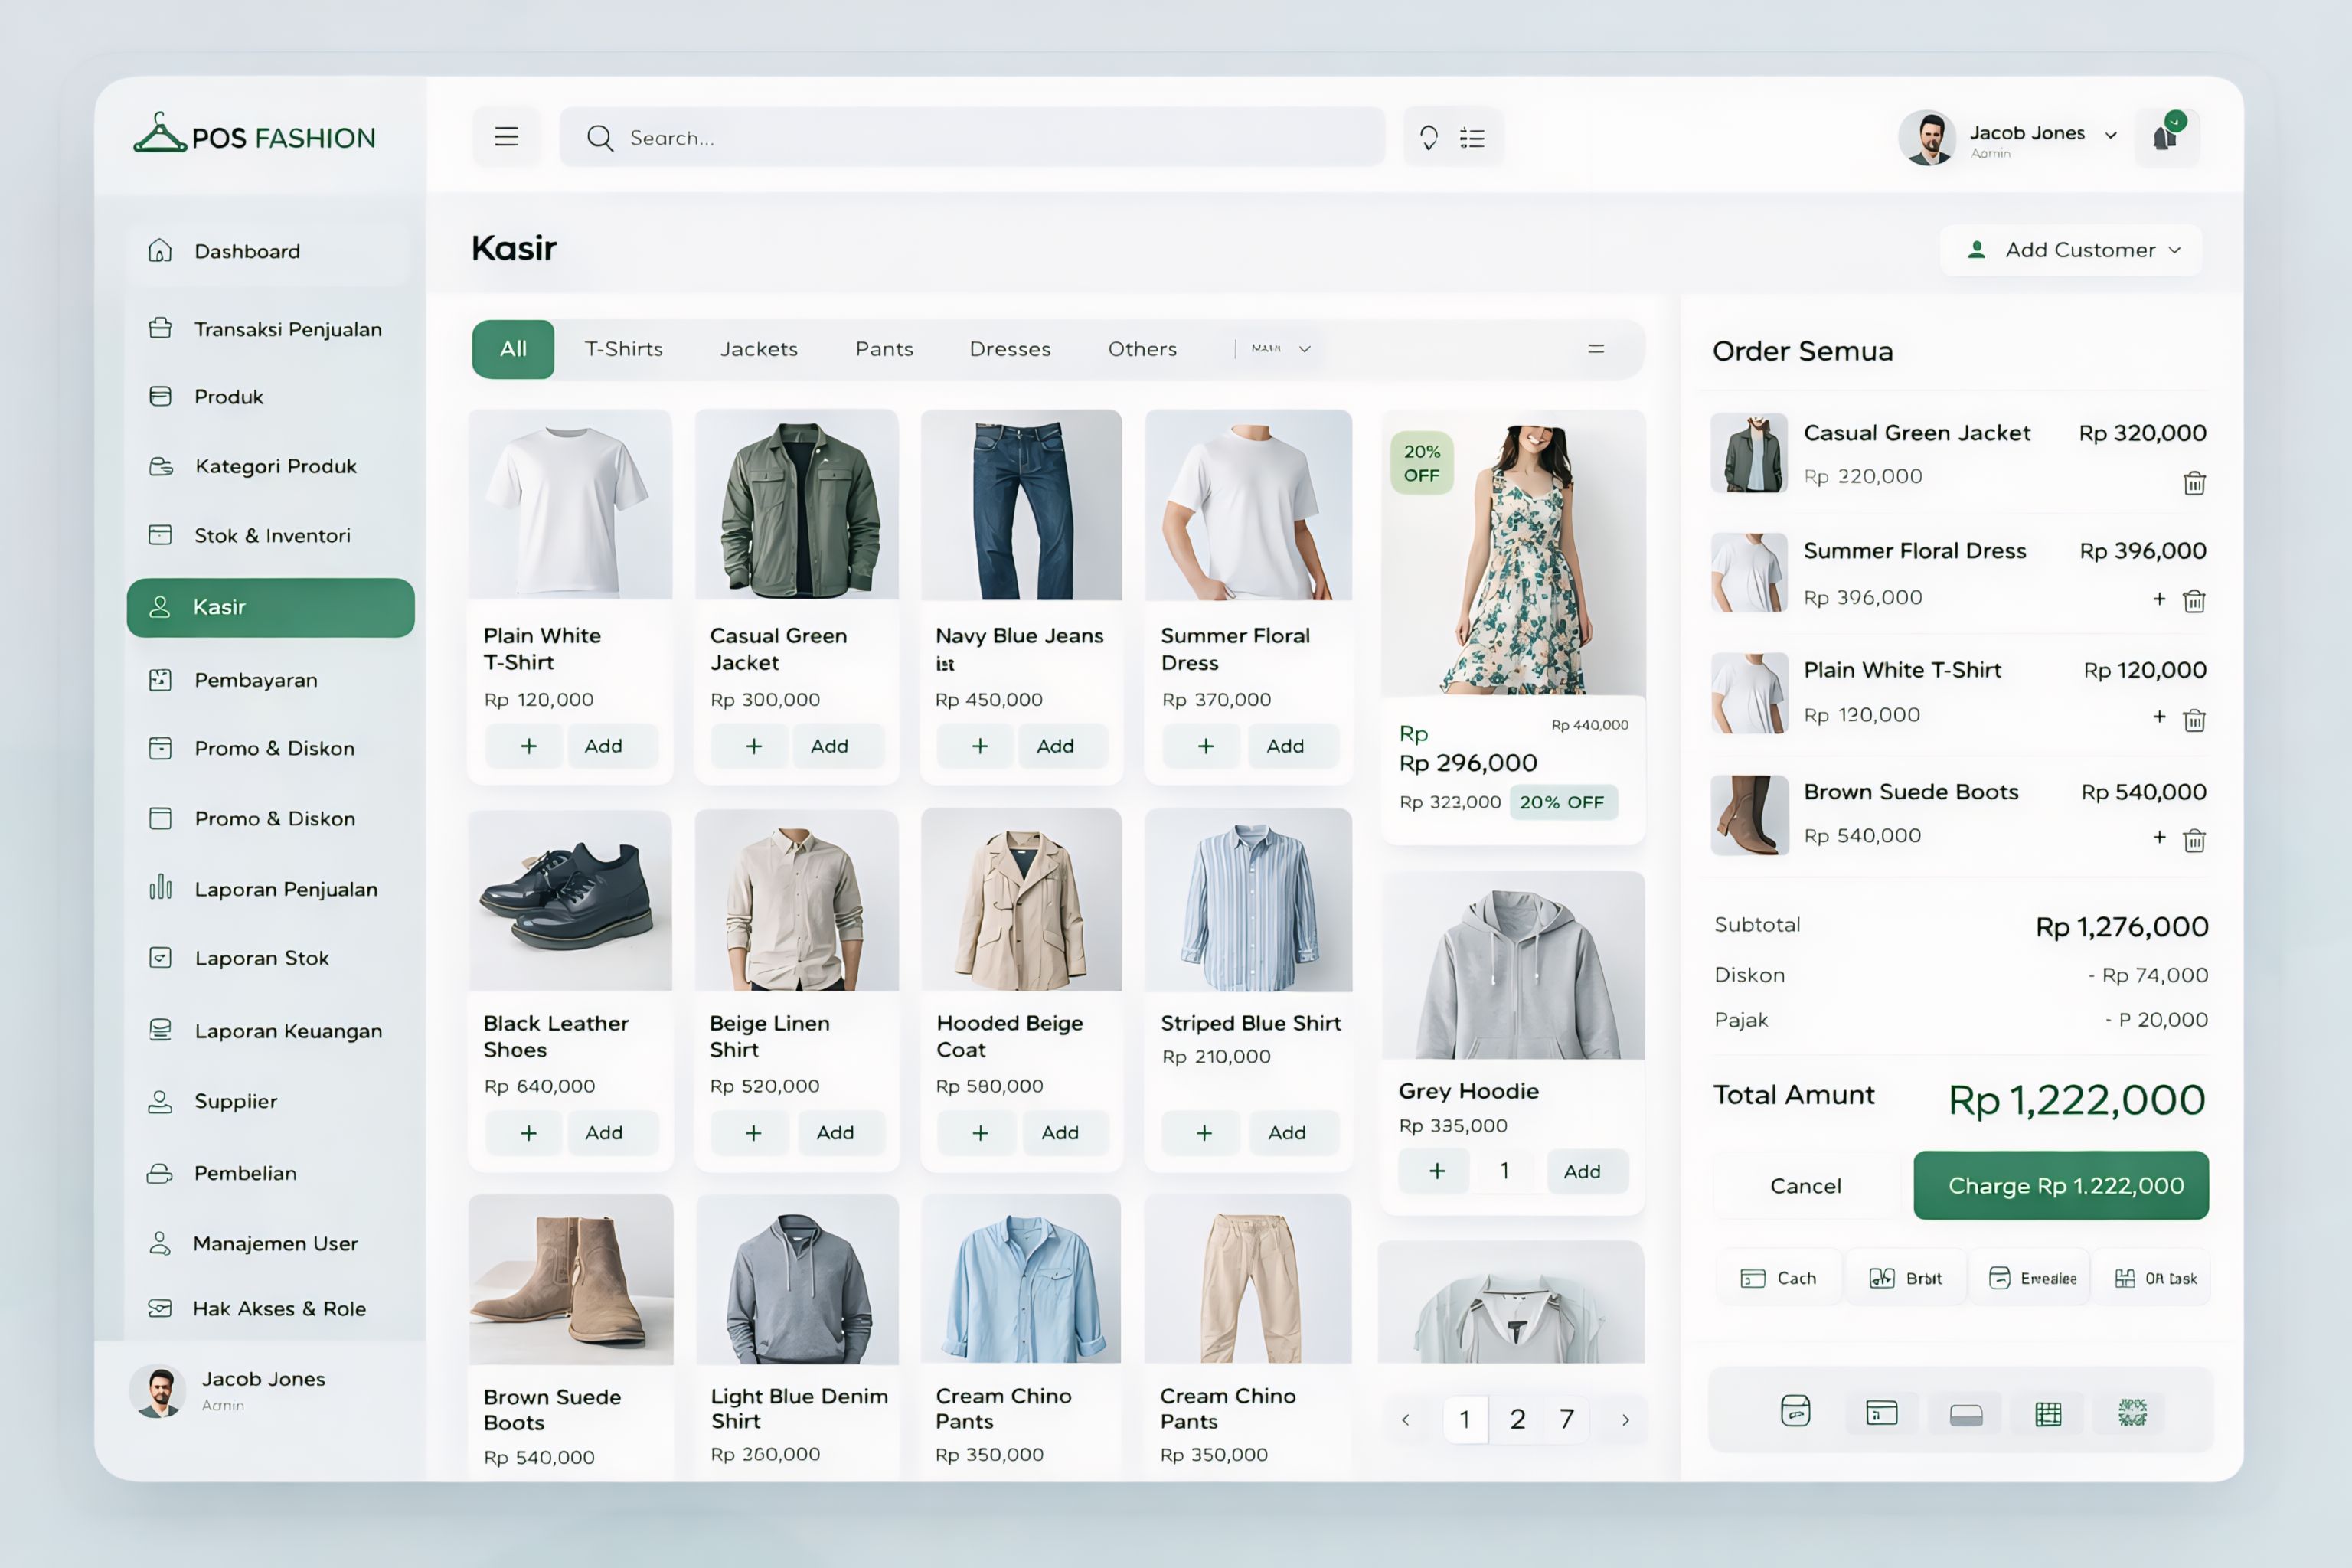Increase quantity of Brown Suede Boots in order

coord(2160,837)
